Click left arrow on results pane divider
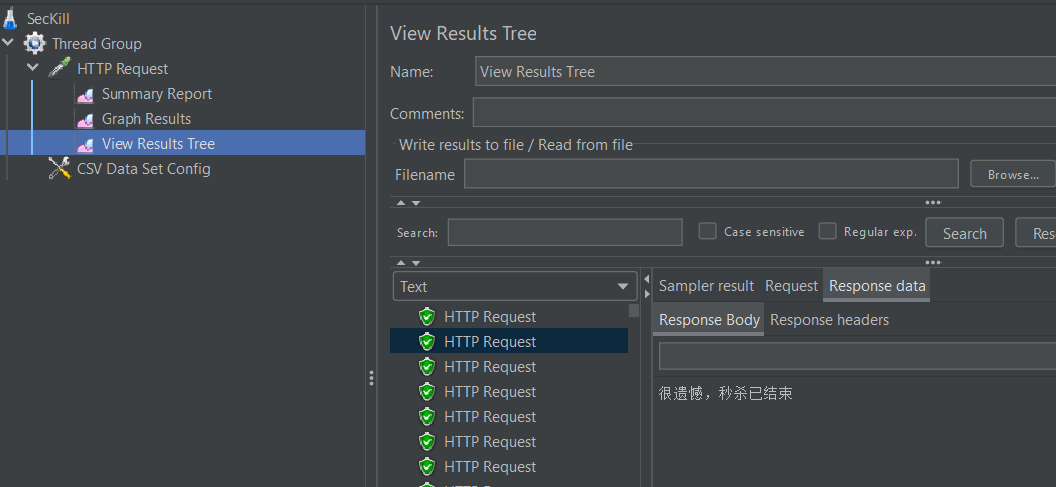 (x=647, y=280)
